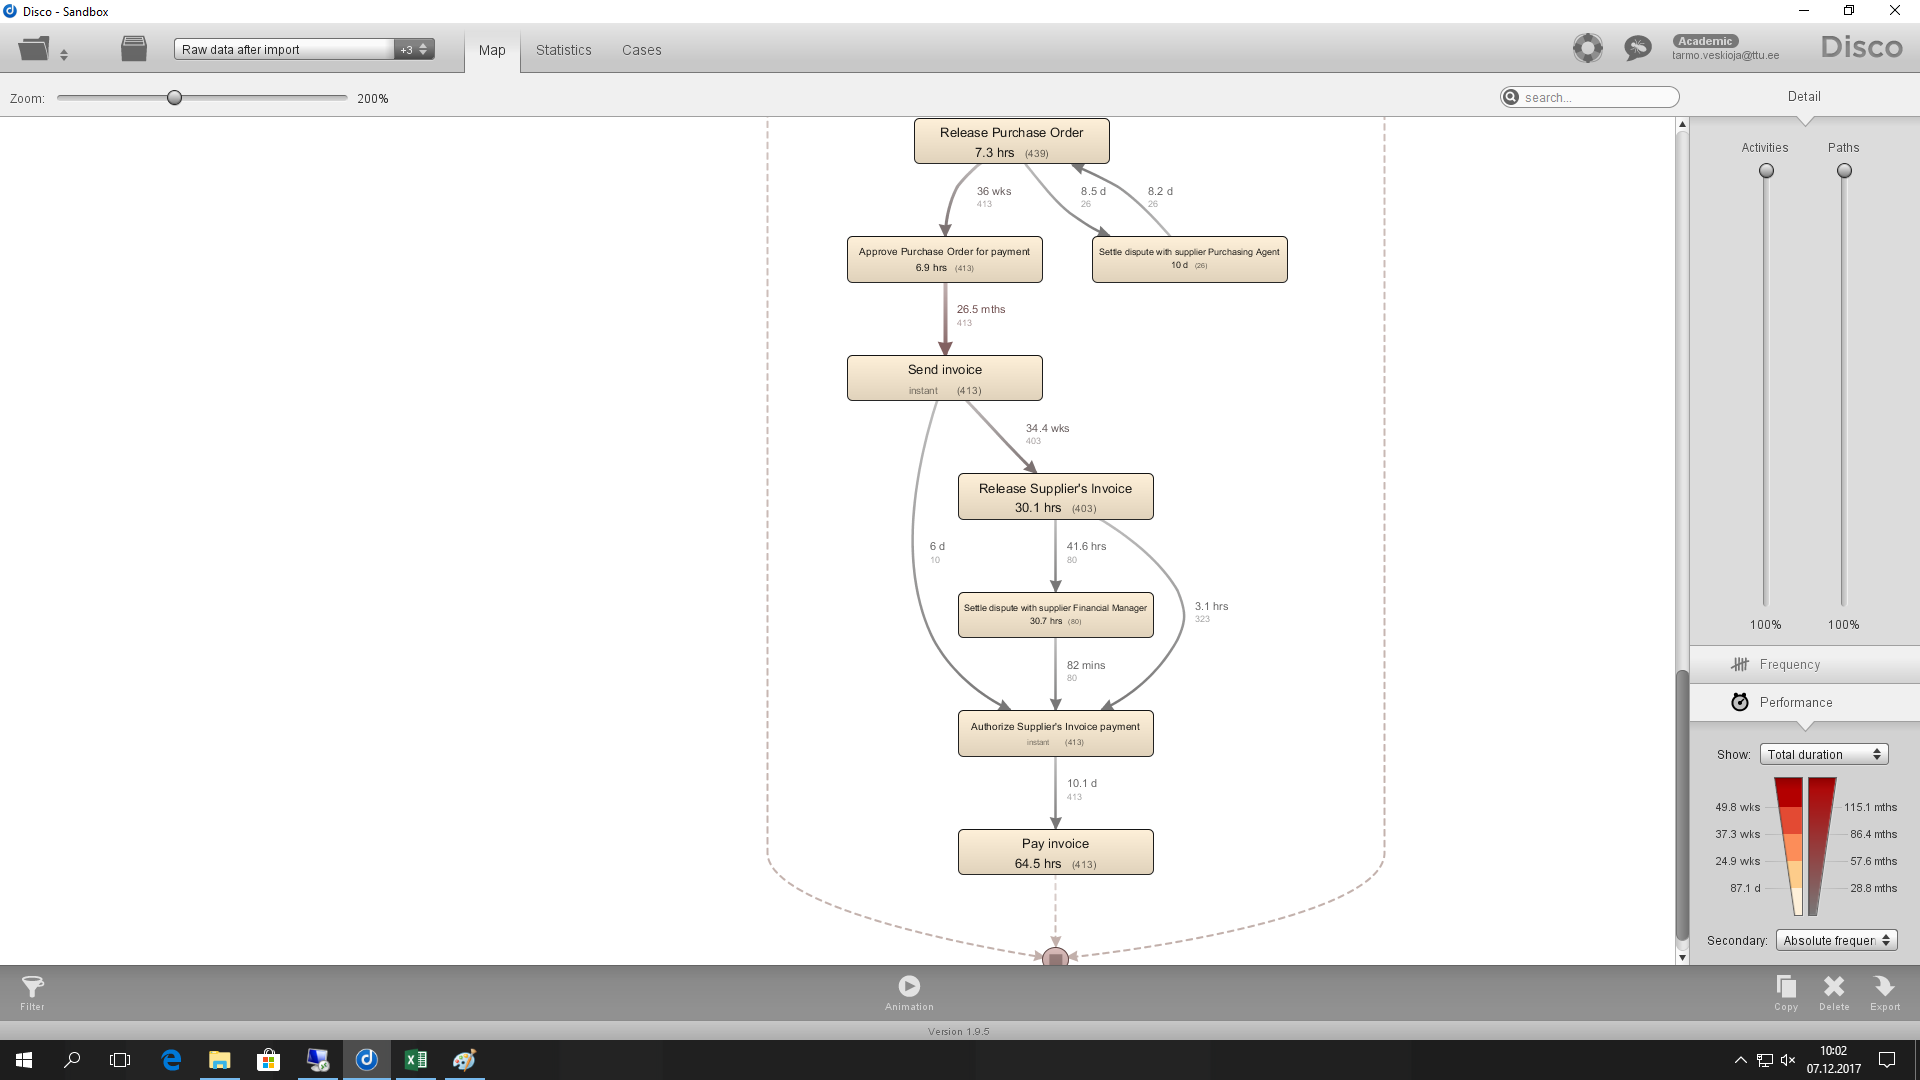This screenshot has height=1080, width=1920.
Task: Click the path duration color legend
Action: 1822,846
